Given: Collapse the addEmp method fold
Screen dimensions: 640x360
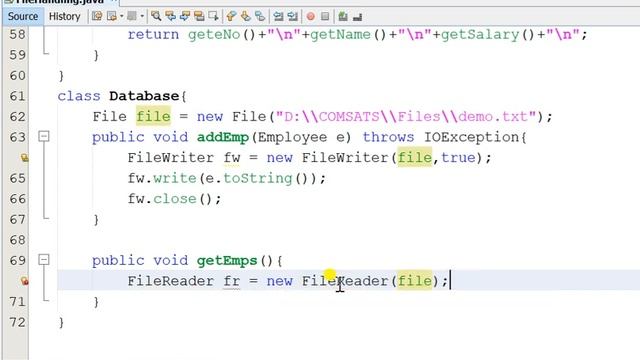Looking at the screenshot, I should [x=44, y=136].
